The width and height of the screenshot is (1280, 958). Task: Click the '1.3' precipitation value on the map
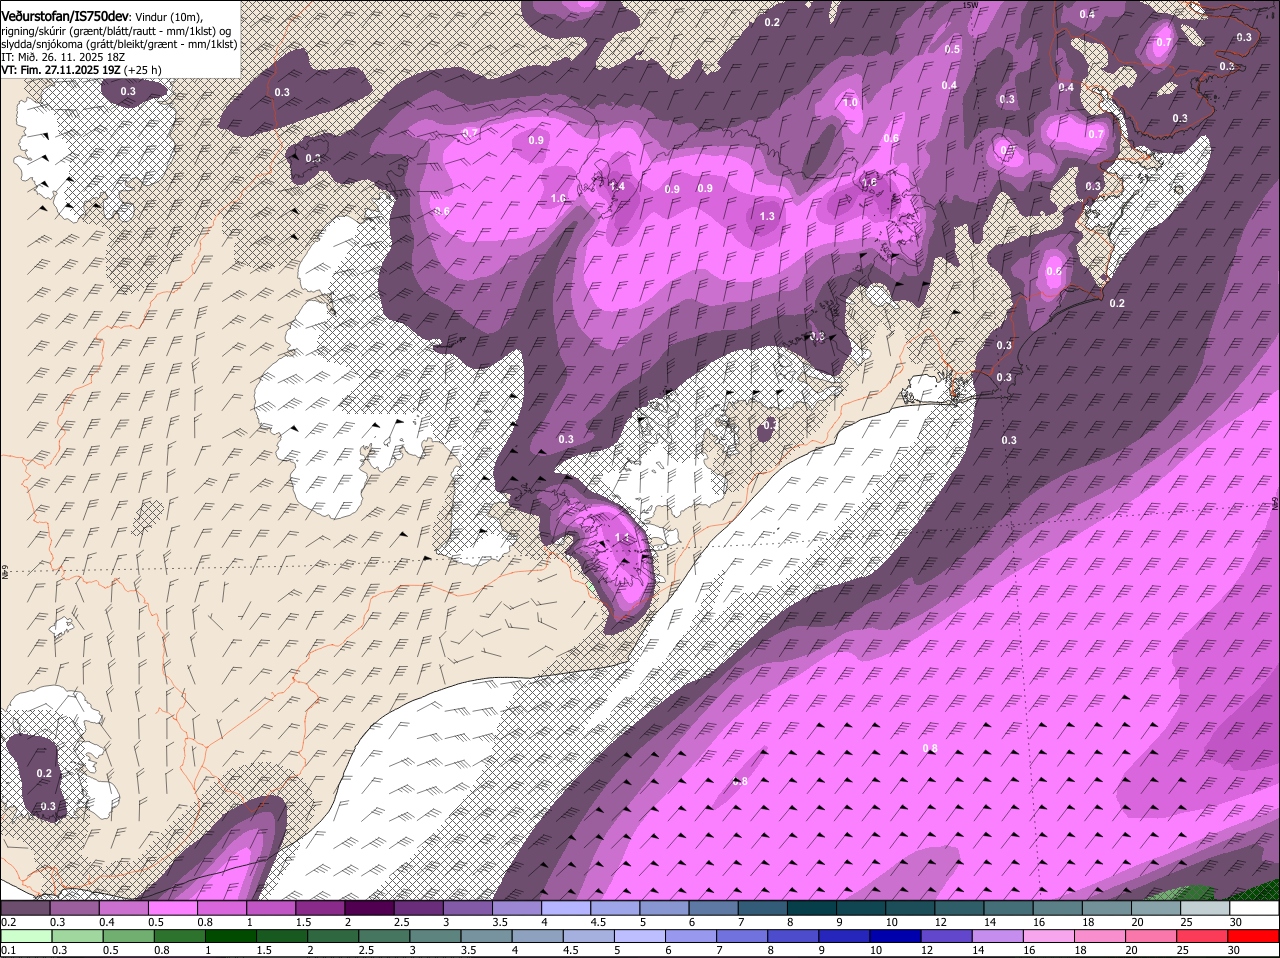(x=768, y=216)
